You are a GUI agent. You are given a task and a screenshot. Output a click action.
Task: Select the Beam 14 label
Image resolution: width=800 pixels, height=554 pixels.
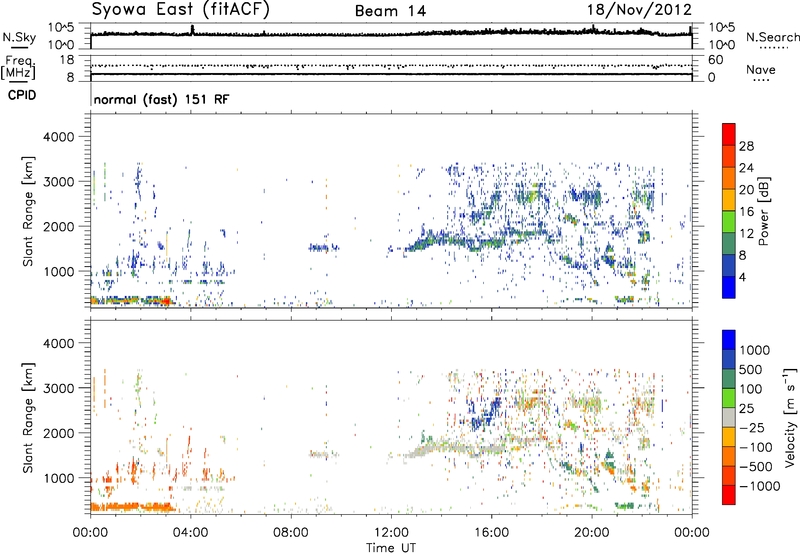(x=390, y=11)
